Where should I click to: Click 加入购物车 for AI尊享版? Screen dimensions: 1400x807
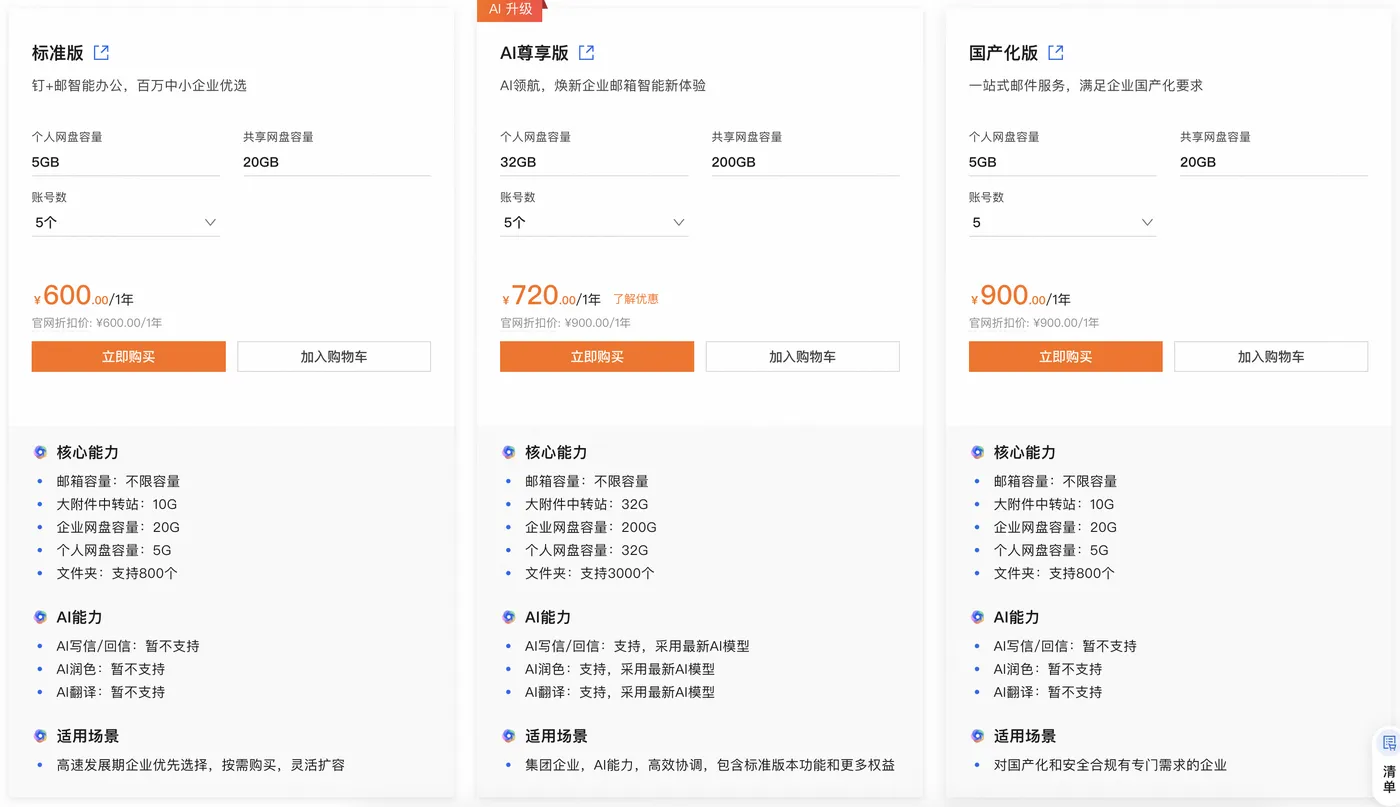pyautogui.click(x=803, y=357)
